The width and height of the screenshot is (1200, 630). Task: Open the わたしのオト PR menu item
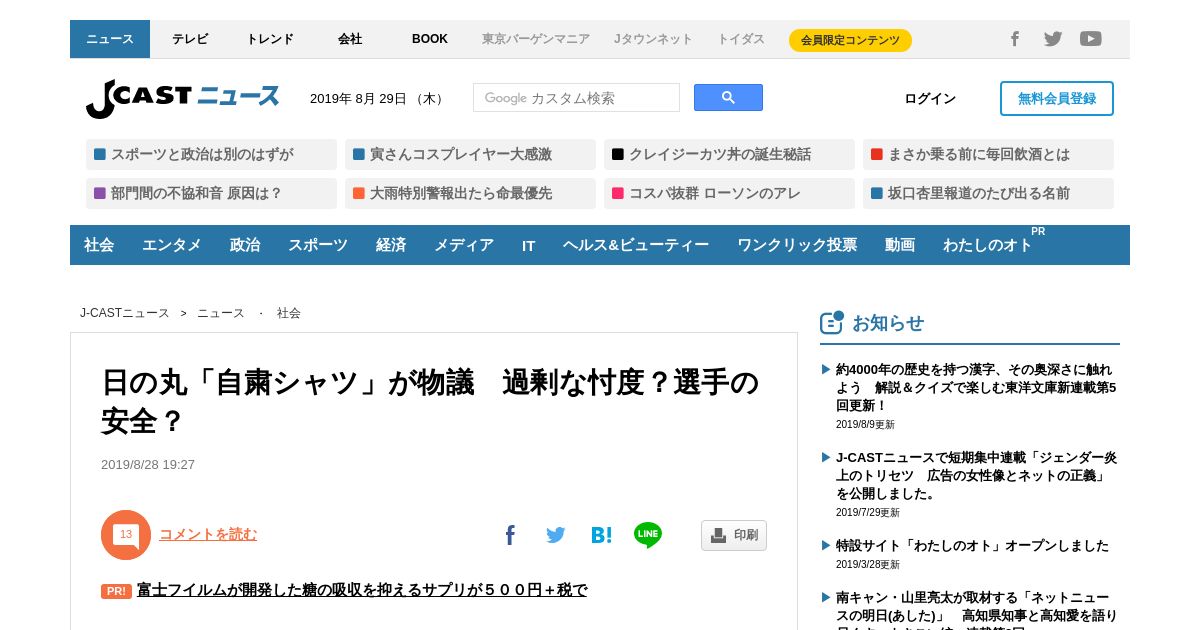(988, 245)
